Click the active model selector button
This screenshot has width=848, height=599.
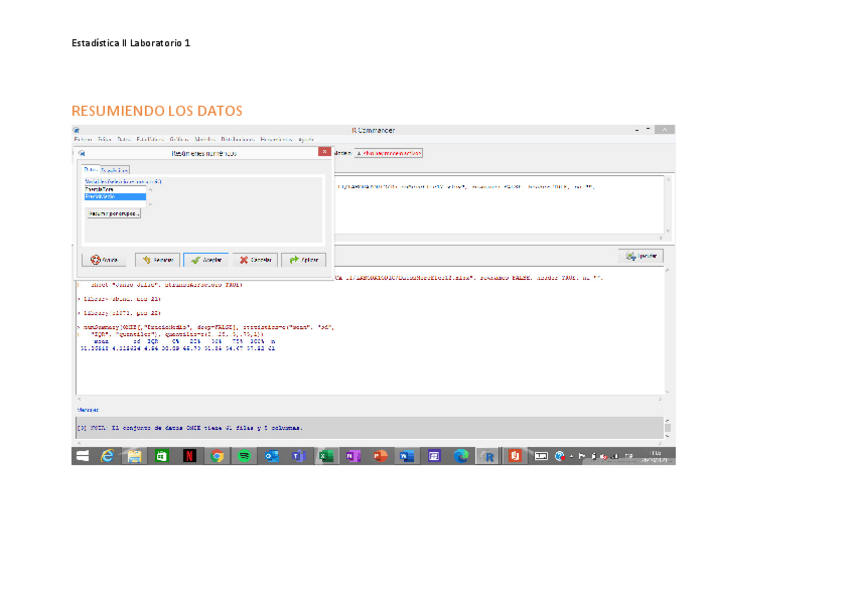(x=388, y=154)
